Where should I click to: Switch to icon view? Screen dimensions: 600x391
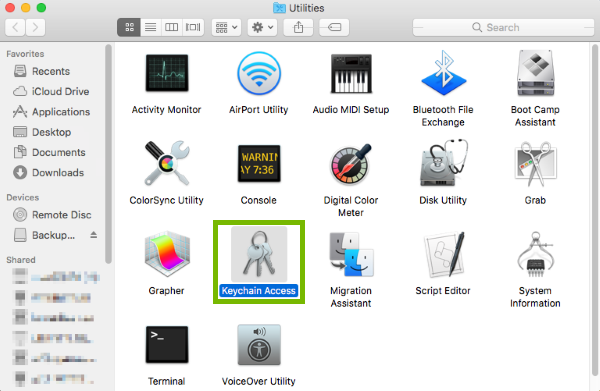129,28
